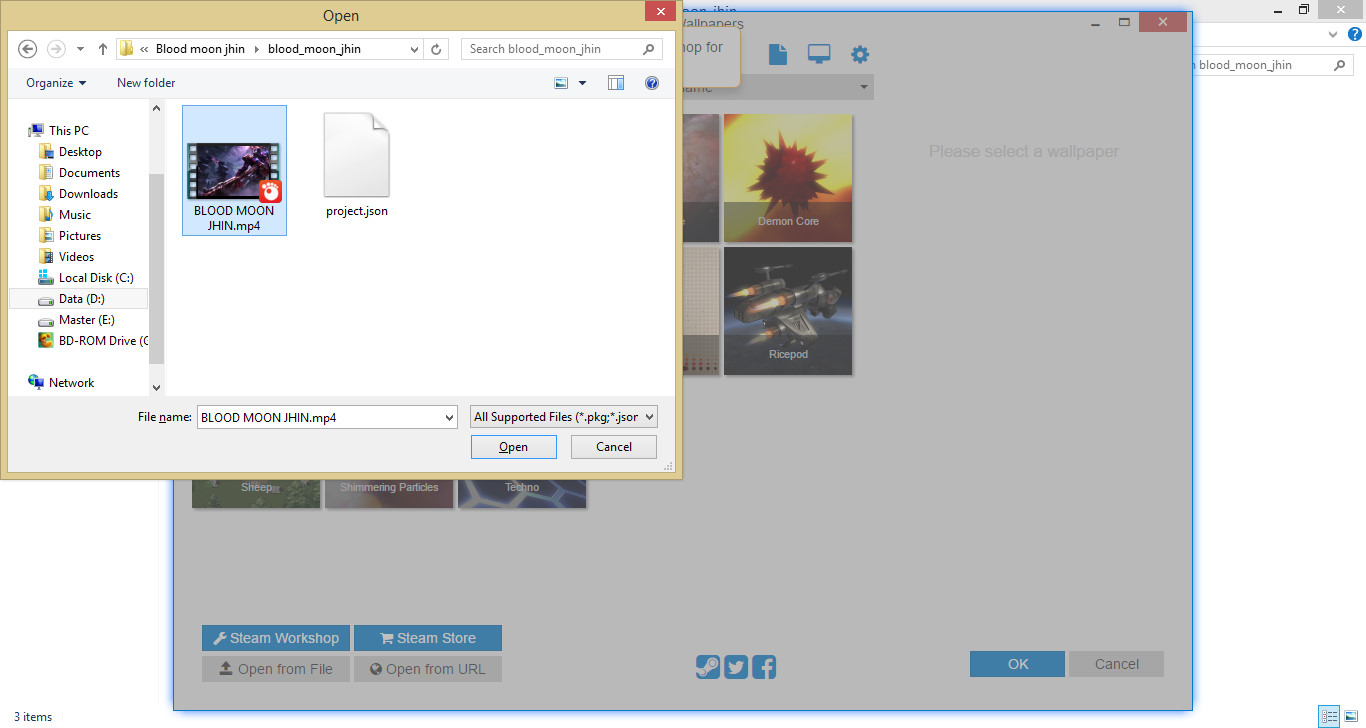Screen dimensions: 1366x728
Task: Select project.json file
Action: pos(357,165)
